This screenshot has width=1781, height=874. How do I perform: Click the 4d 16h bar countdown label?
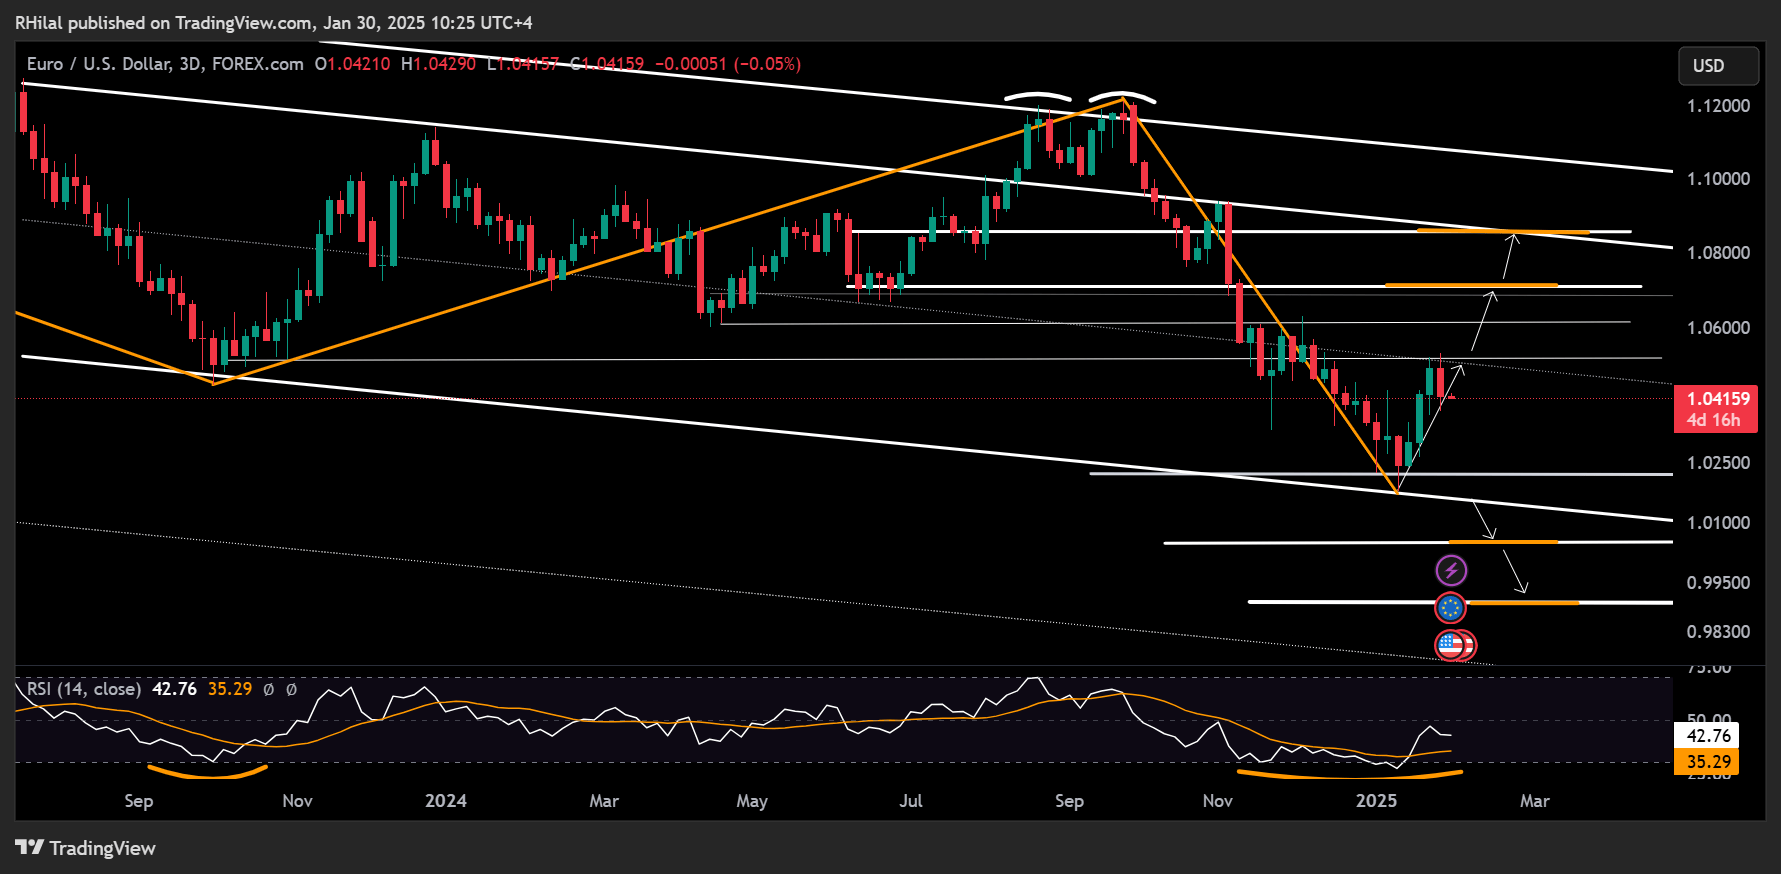click(x=1714, y=421)
